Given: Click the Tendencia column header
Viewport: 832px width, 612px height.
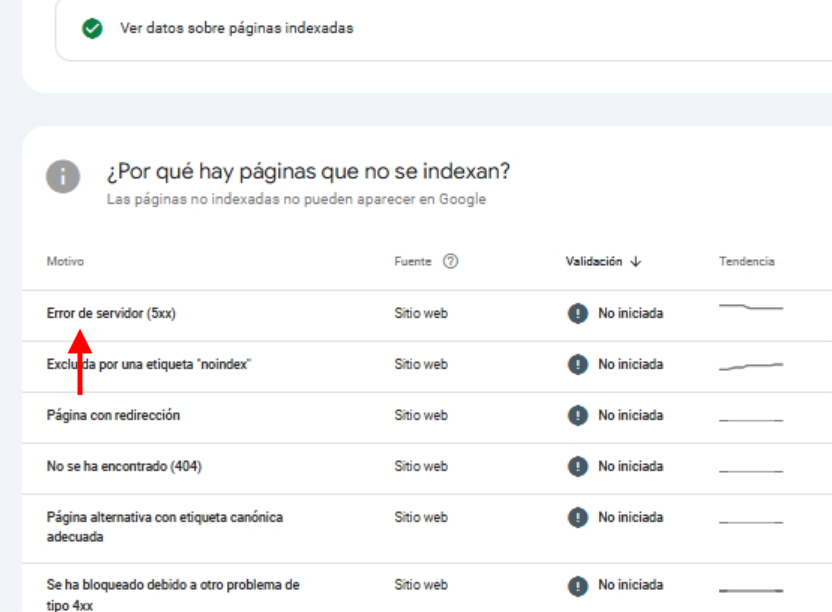Looking at the screenshot, I should click(x=746, y=261).
